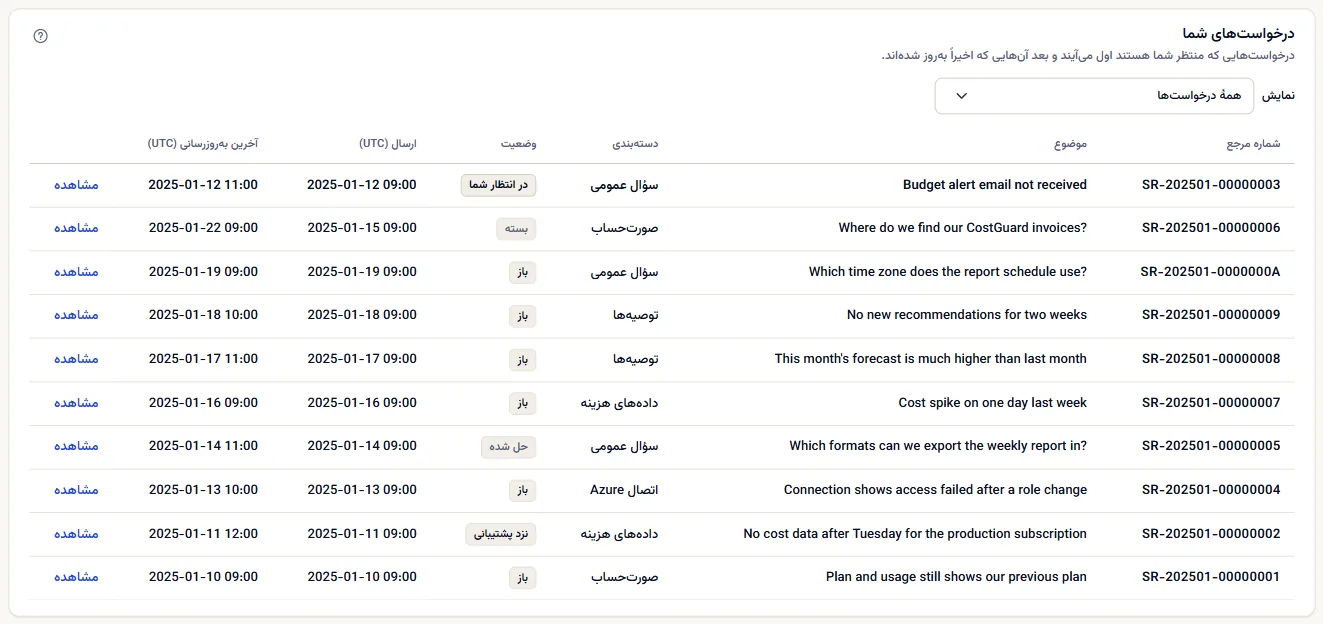Click the 'حل شده' status badge
The height and width of the screenshot is (624, 1323).
coord(509,447)
